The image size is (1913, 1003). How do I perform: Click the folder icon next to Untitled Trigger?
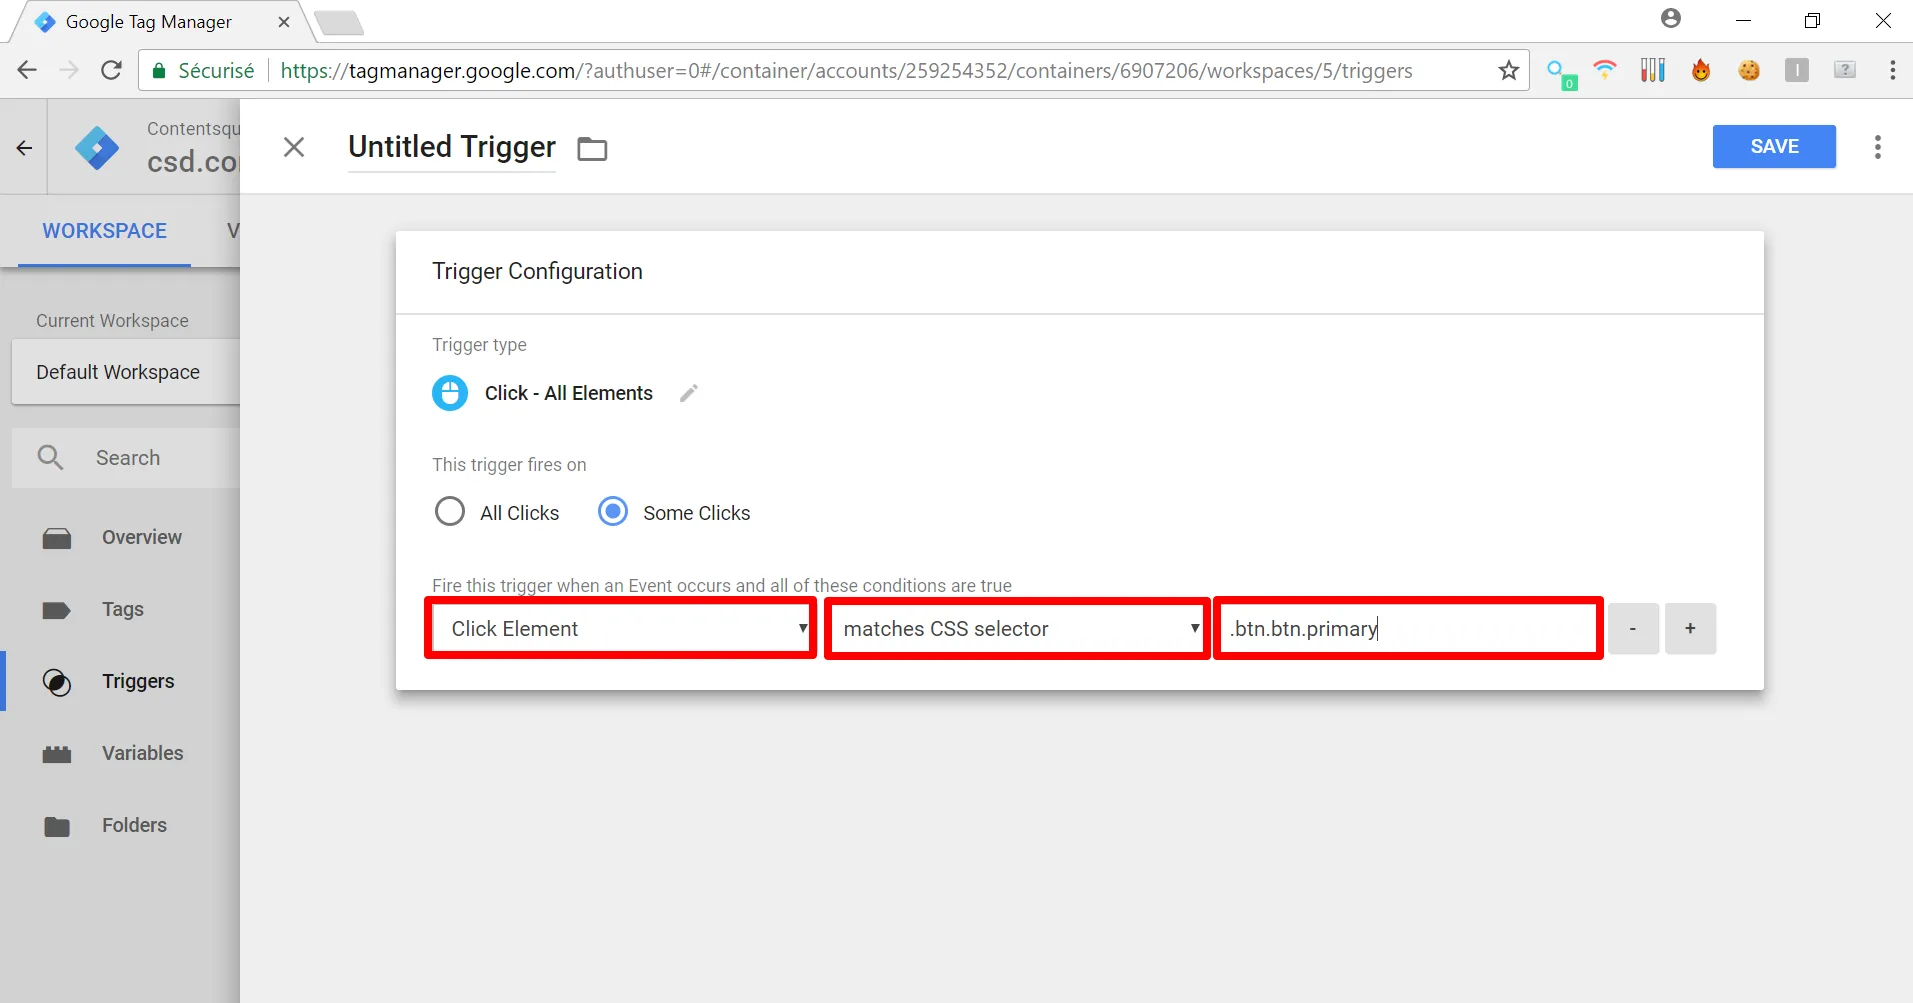[x=592, y=149]
